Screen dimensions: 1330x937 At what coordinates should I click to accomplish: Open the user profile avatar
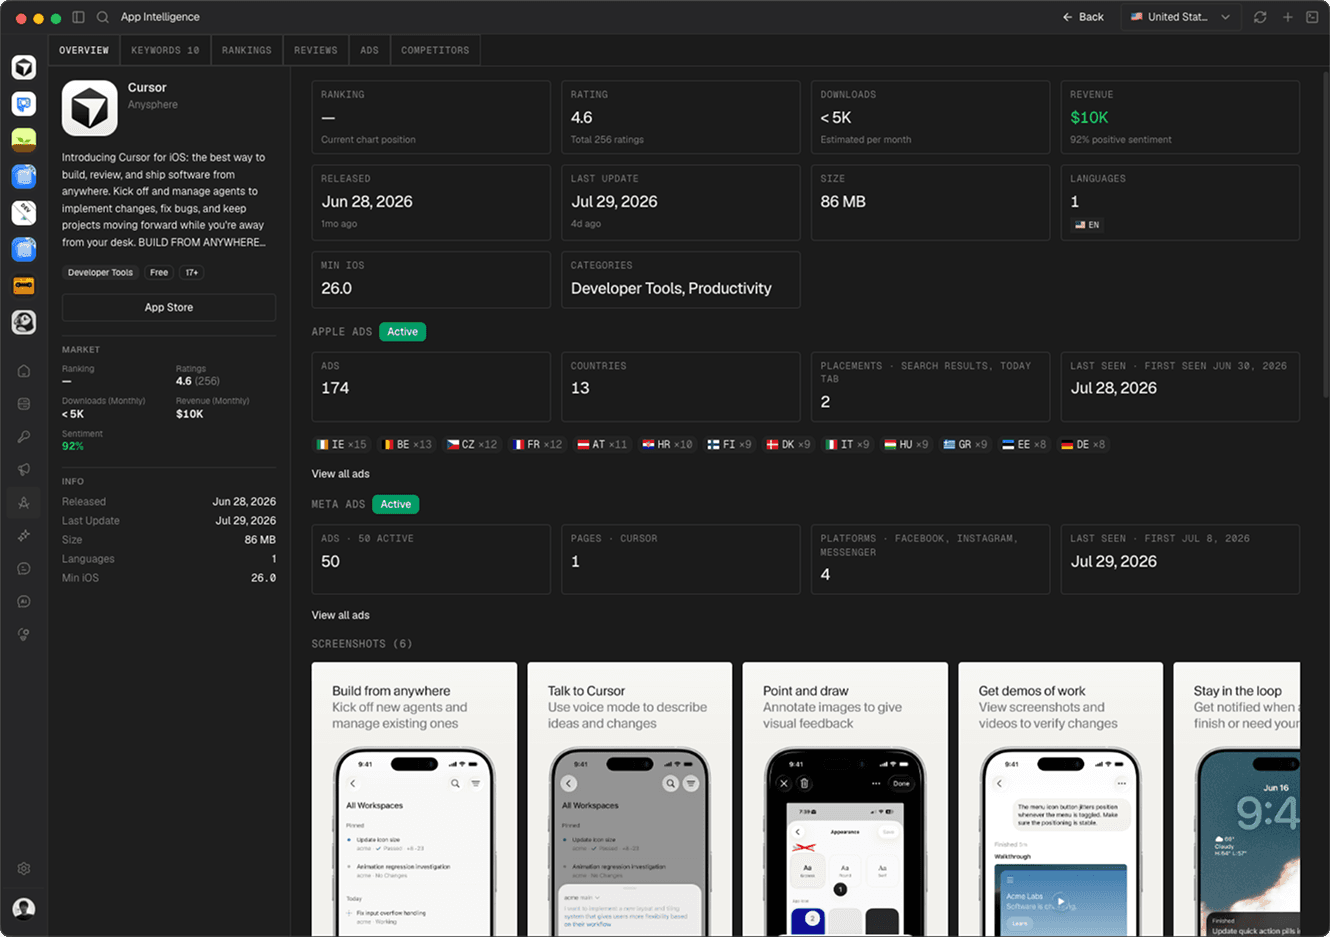coord(24,909)
